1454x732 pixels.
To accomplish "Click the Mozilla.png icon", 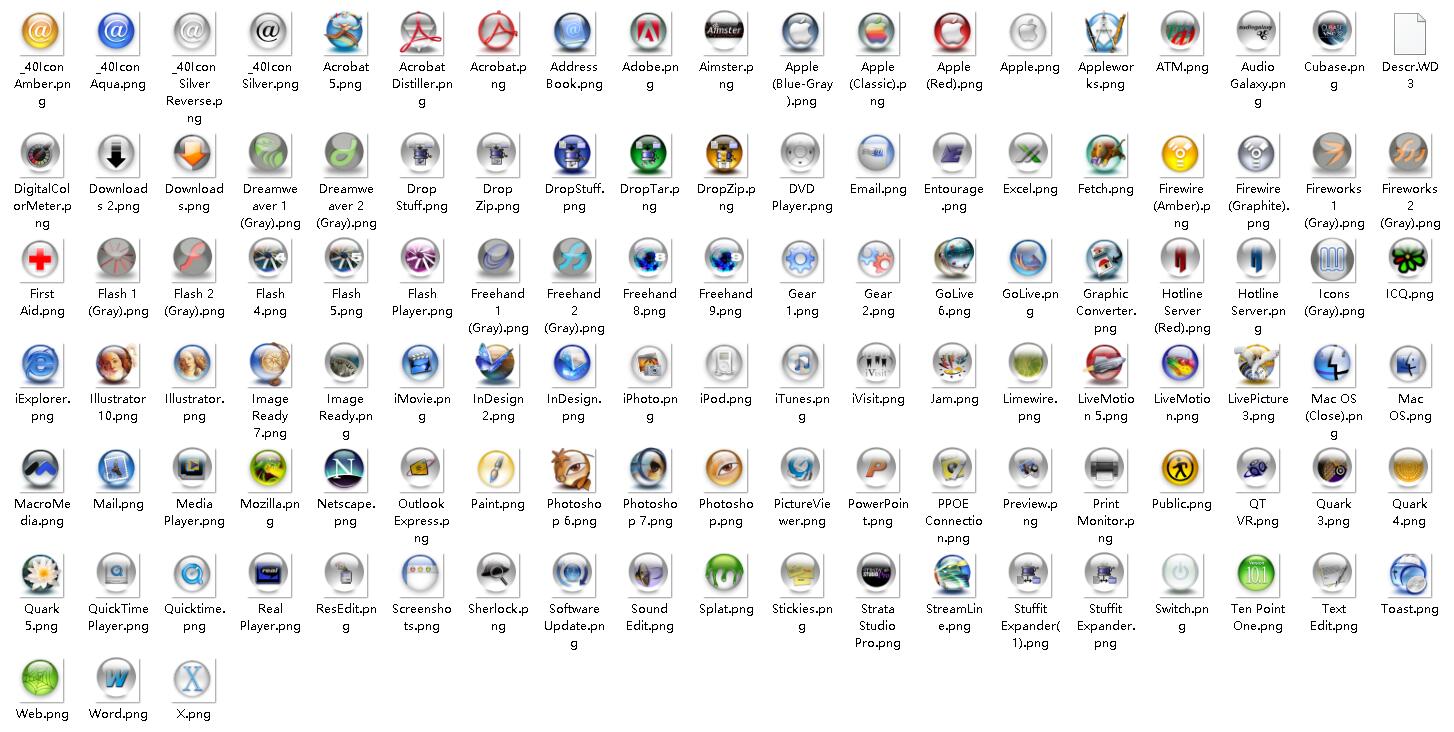I will 269,469.
